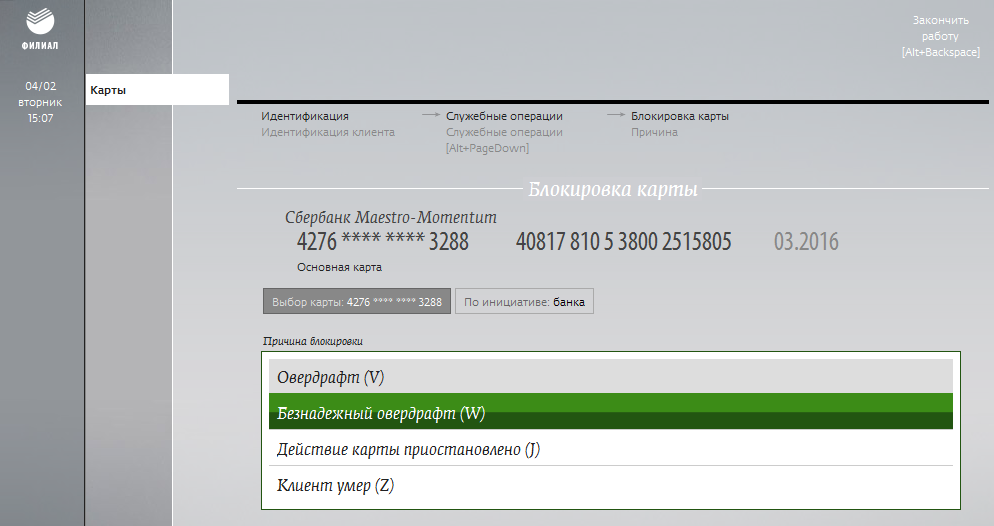Click Основная карта label
This screenshot has height=526, width=994.
coord(339,267)
